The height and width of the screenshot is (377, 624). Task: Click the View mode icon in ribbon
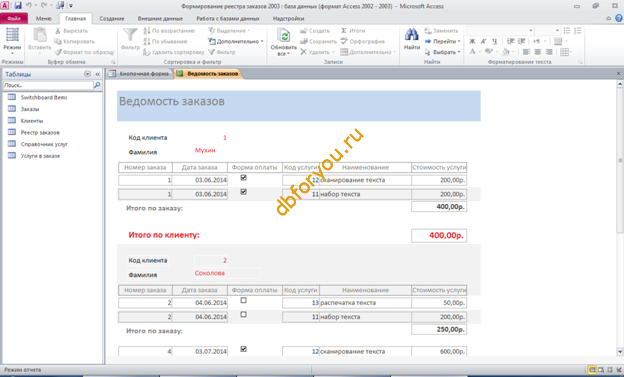12,35
